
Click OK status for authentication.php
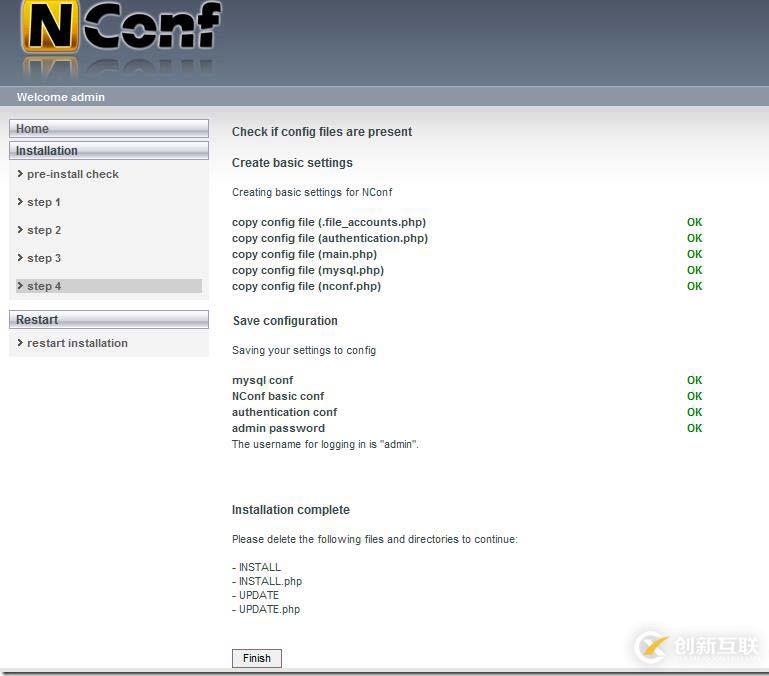[x=694, y=238]
